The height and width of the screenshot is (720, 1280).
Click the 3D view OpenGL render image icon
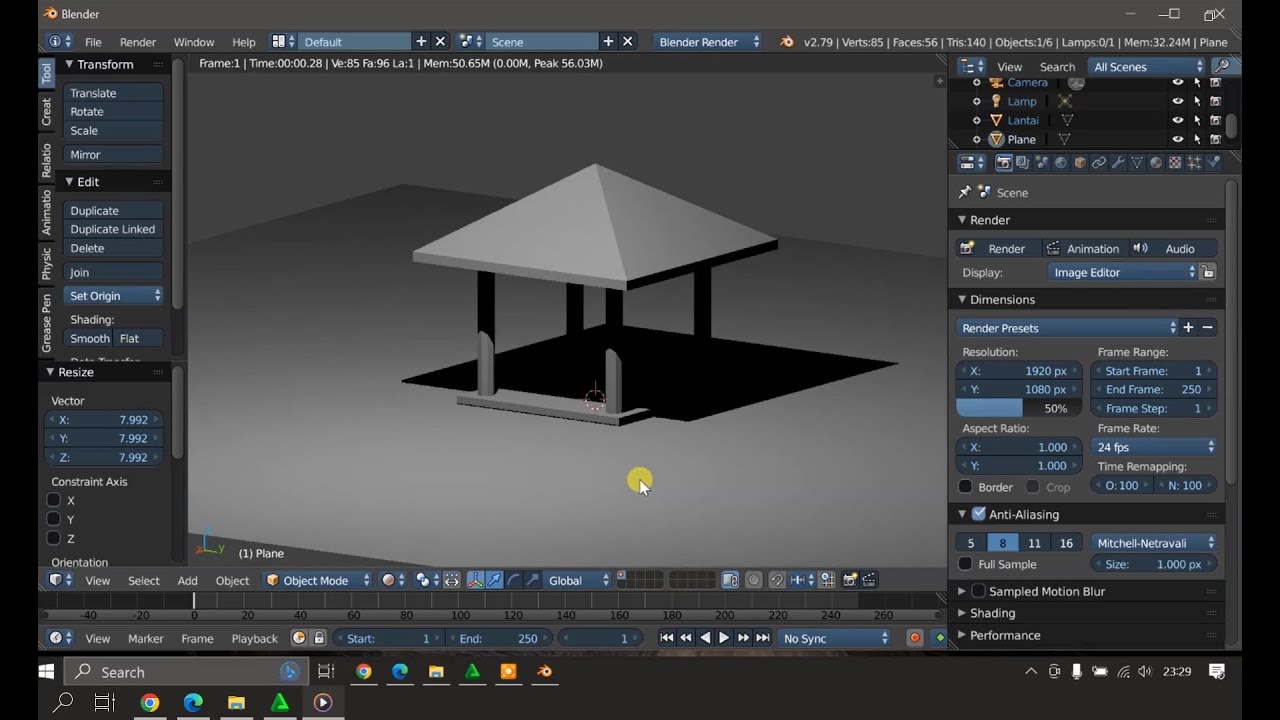850,580
